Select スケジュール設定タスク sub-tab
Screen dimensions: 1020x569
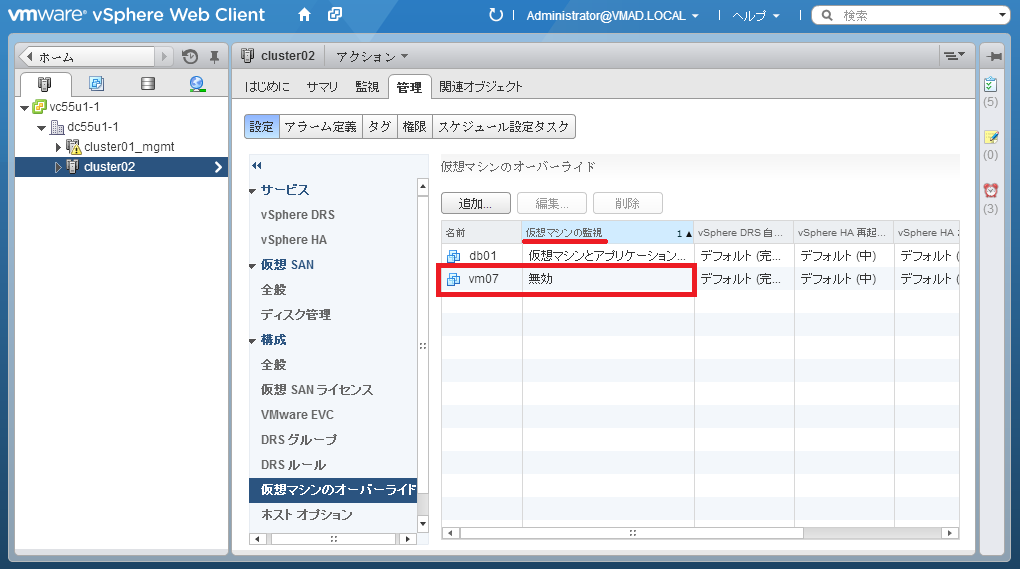point(503,127)
